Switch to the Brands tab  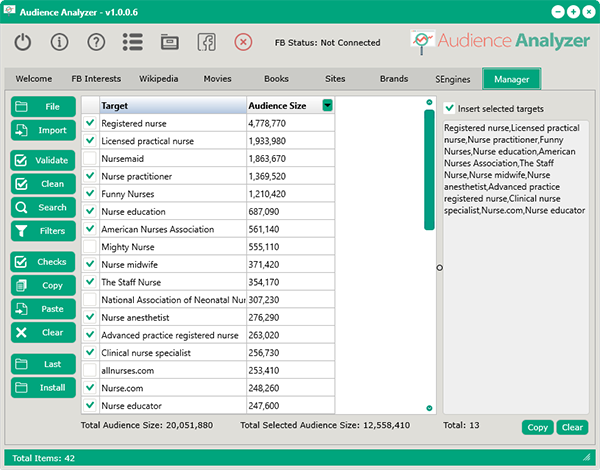(394, 79)
